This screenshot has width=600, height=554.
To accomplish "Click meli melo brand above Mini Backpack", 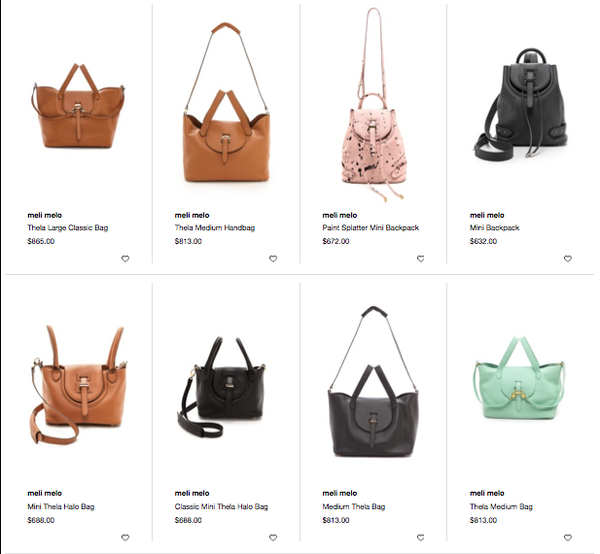I will click(487, 215).
